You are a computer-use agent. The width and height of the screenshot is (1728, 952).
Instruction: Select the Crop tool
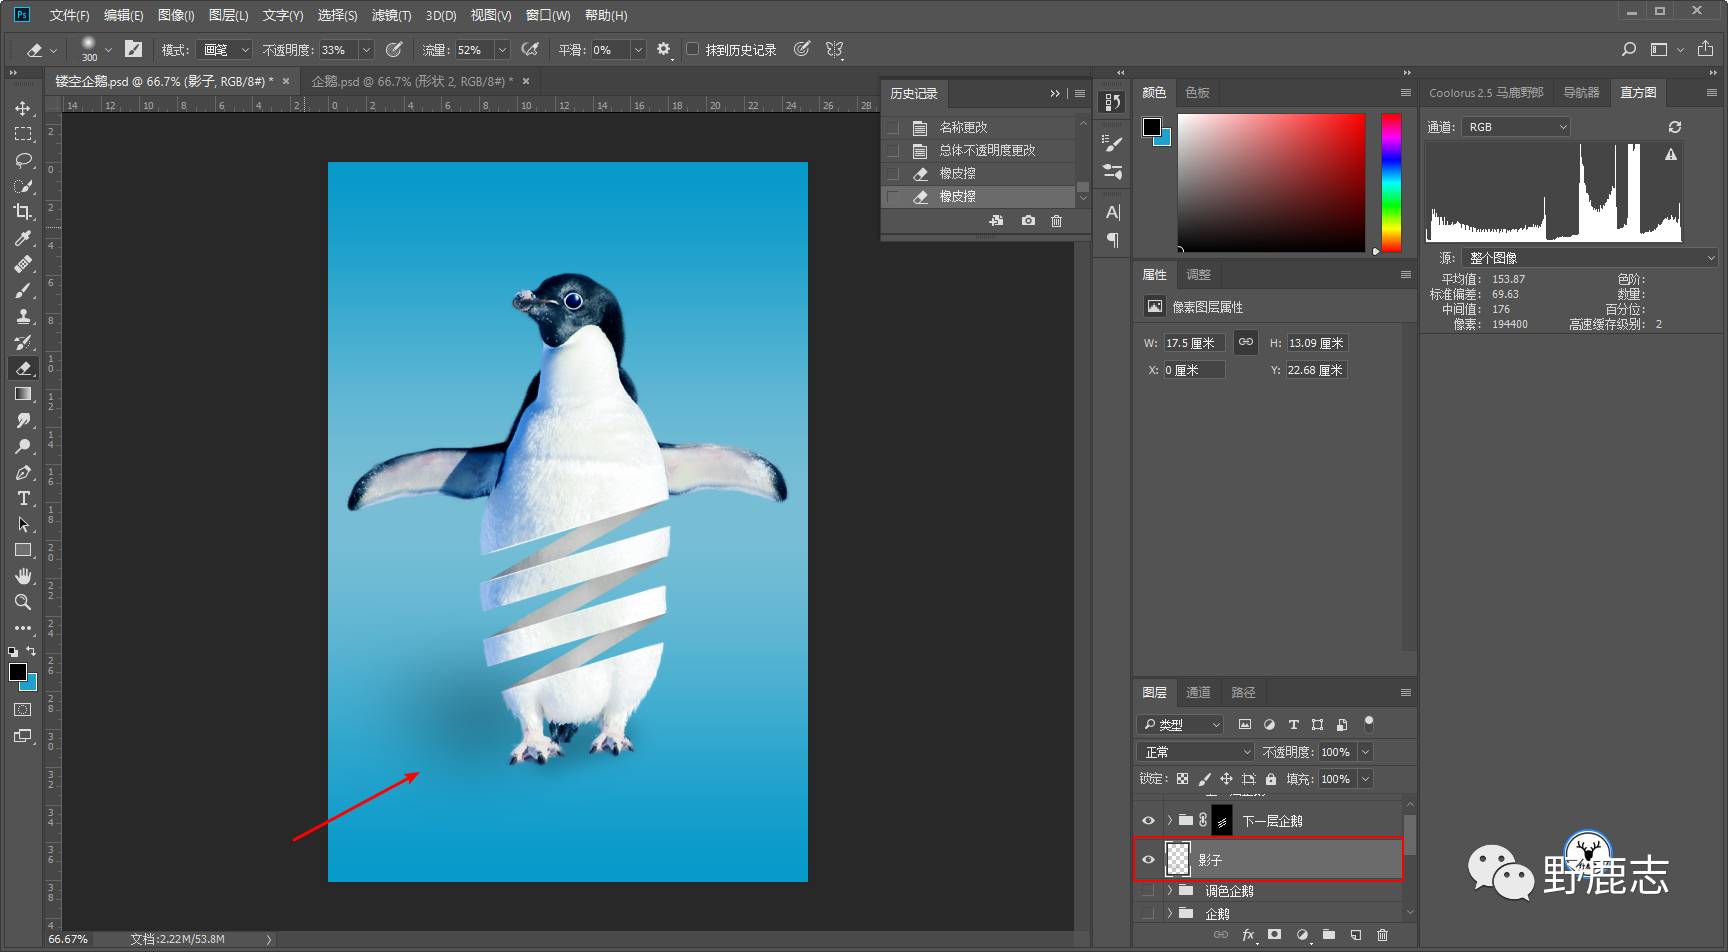click(23, 212)
